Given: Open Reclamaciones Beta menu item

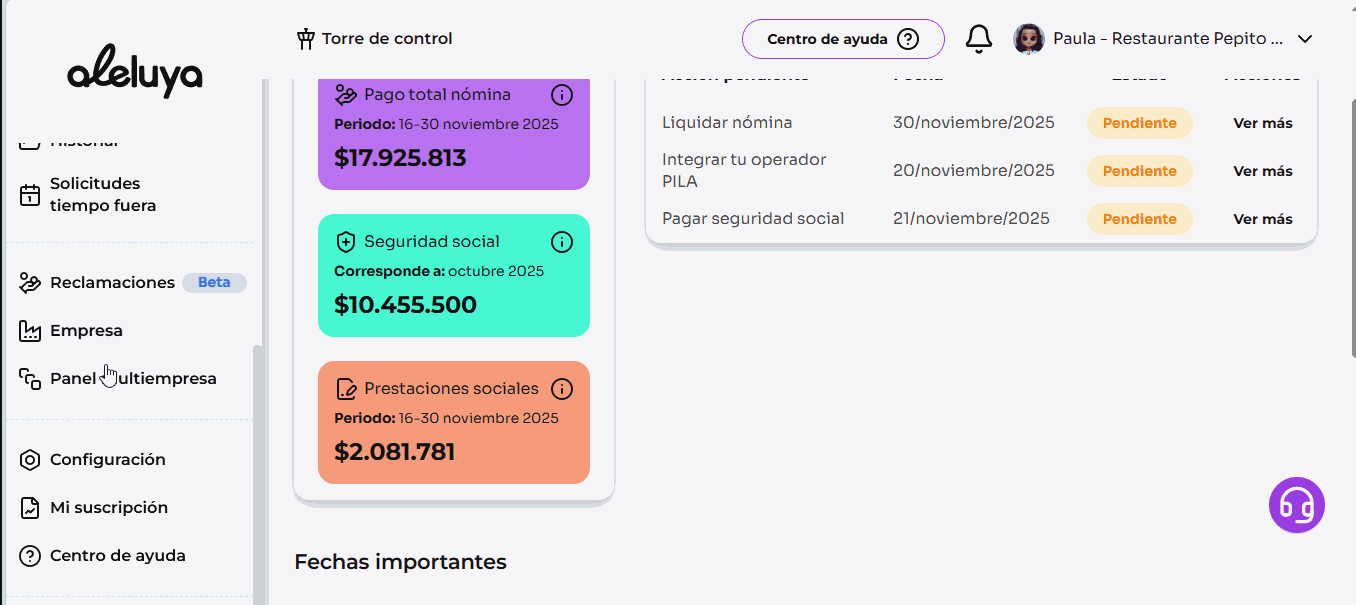Looking at the screenshot, I should [112, 283].
